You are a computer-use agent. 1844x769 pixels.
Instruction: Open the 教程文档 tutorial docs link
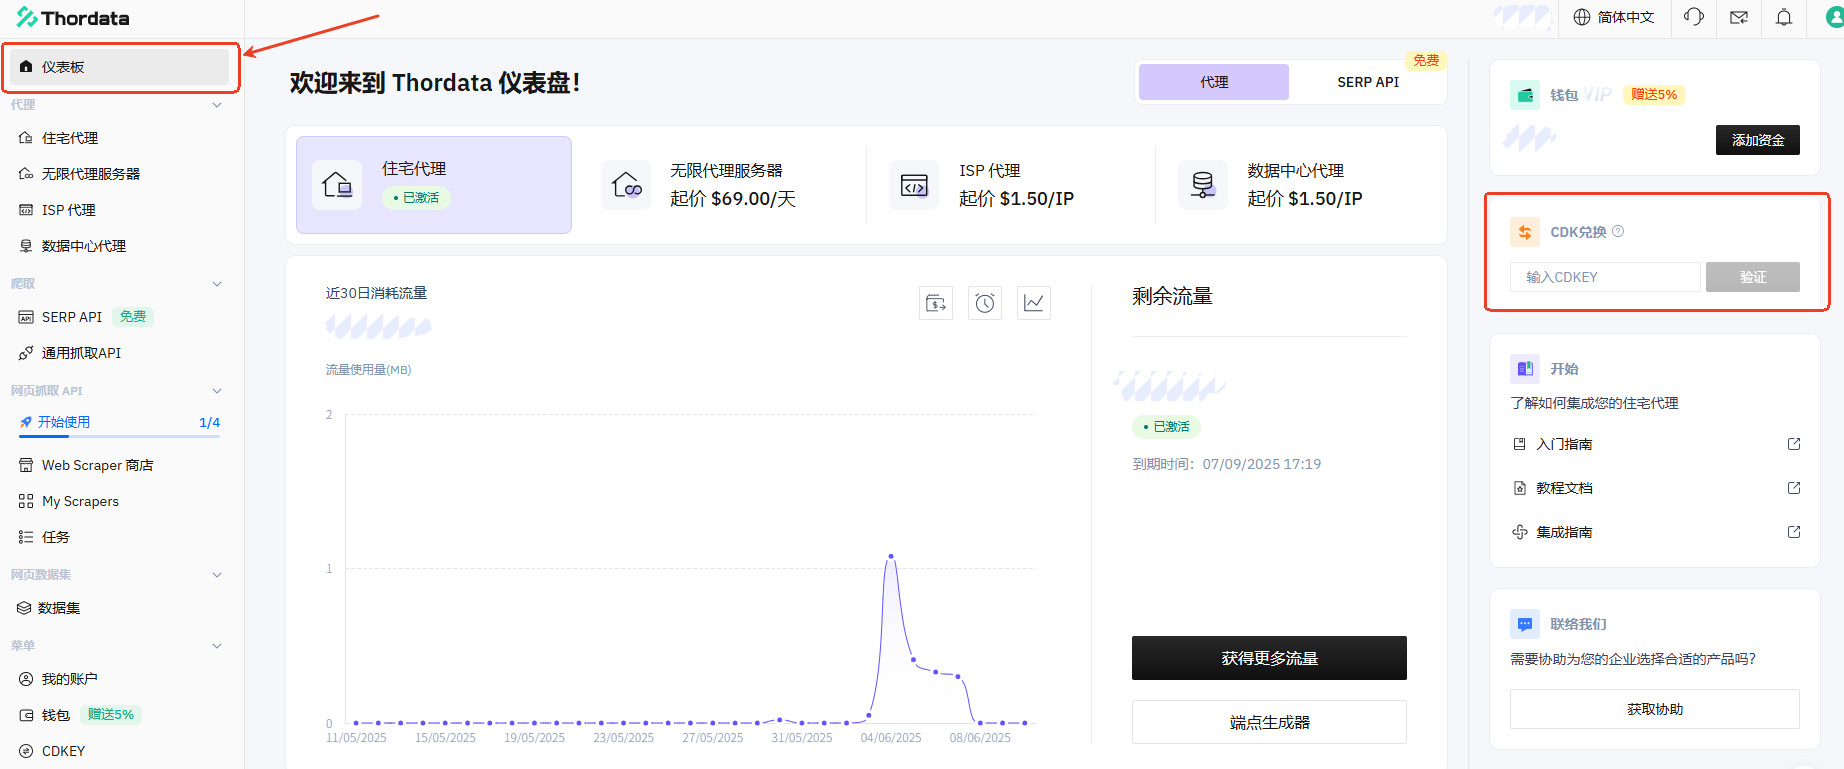point(1655,488)
